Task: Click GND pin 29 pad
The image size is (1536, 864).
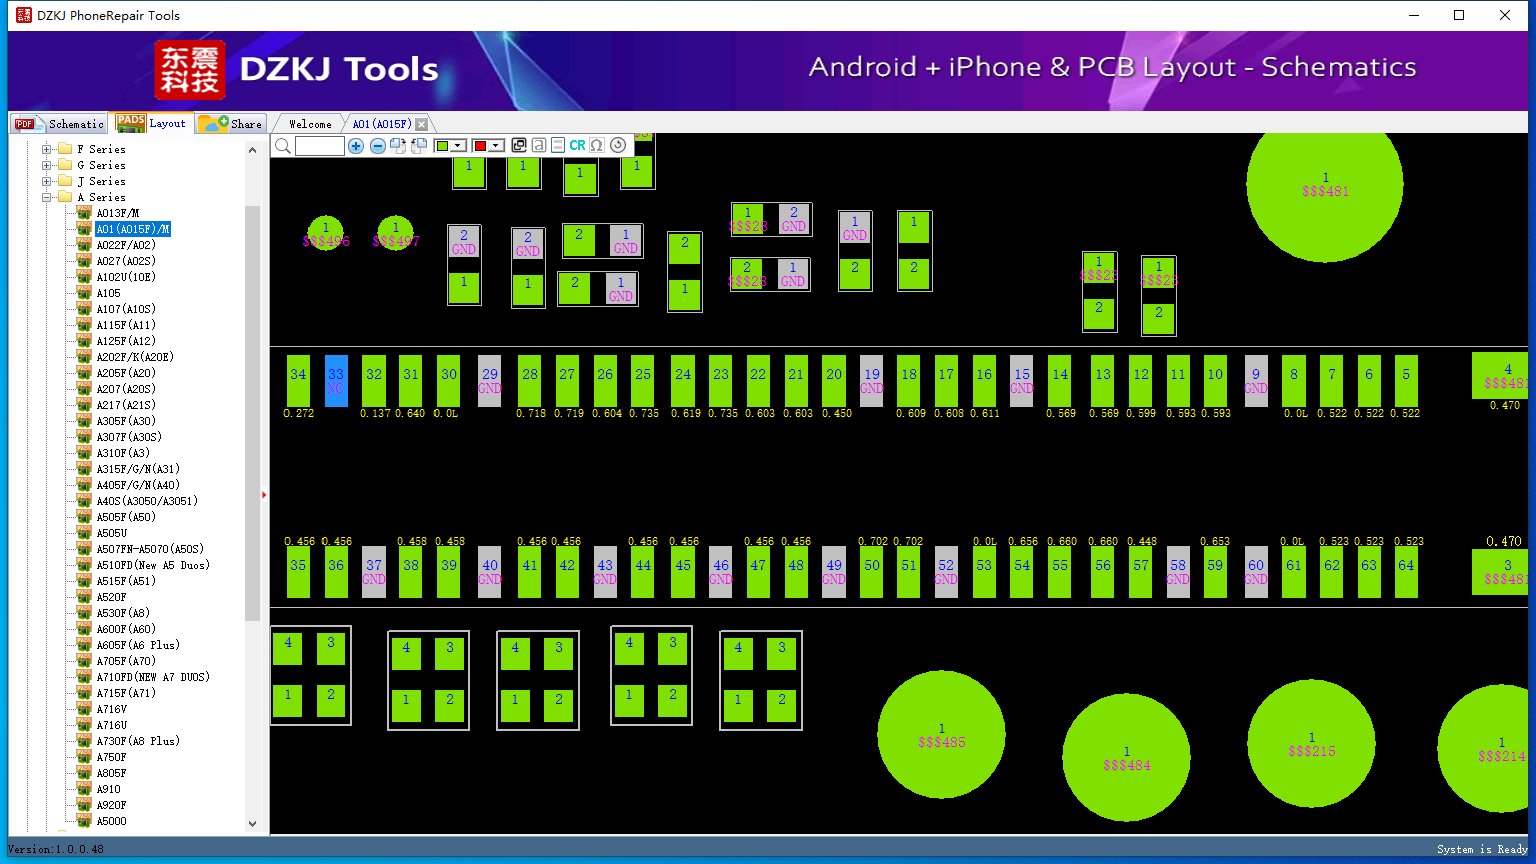Action: [x=489, y=380]
